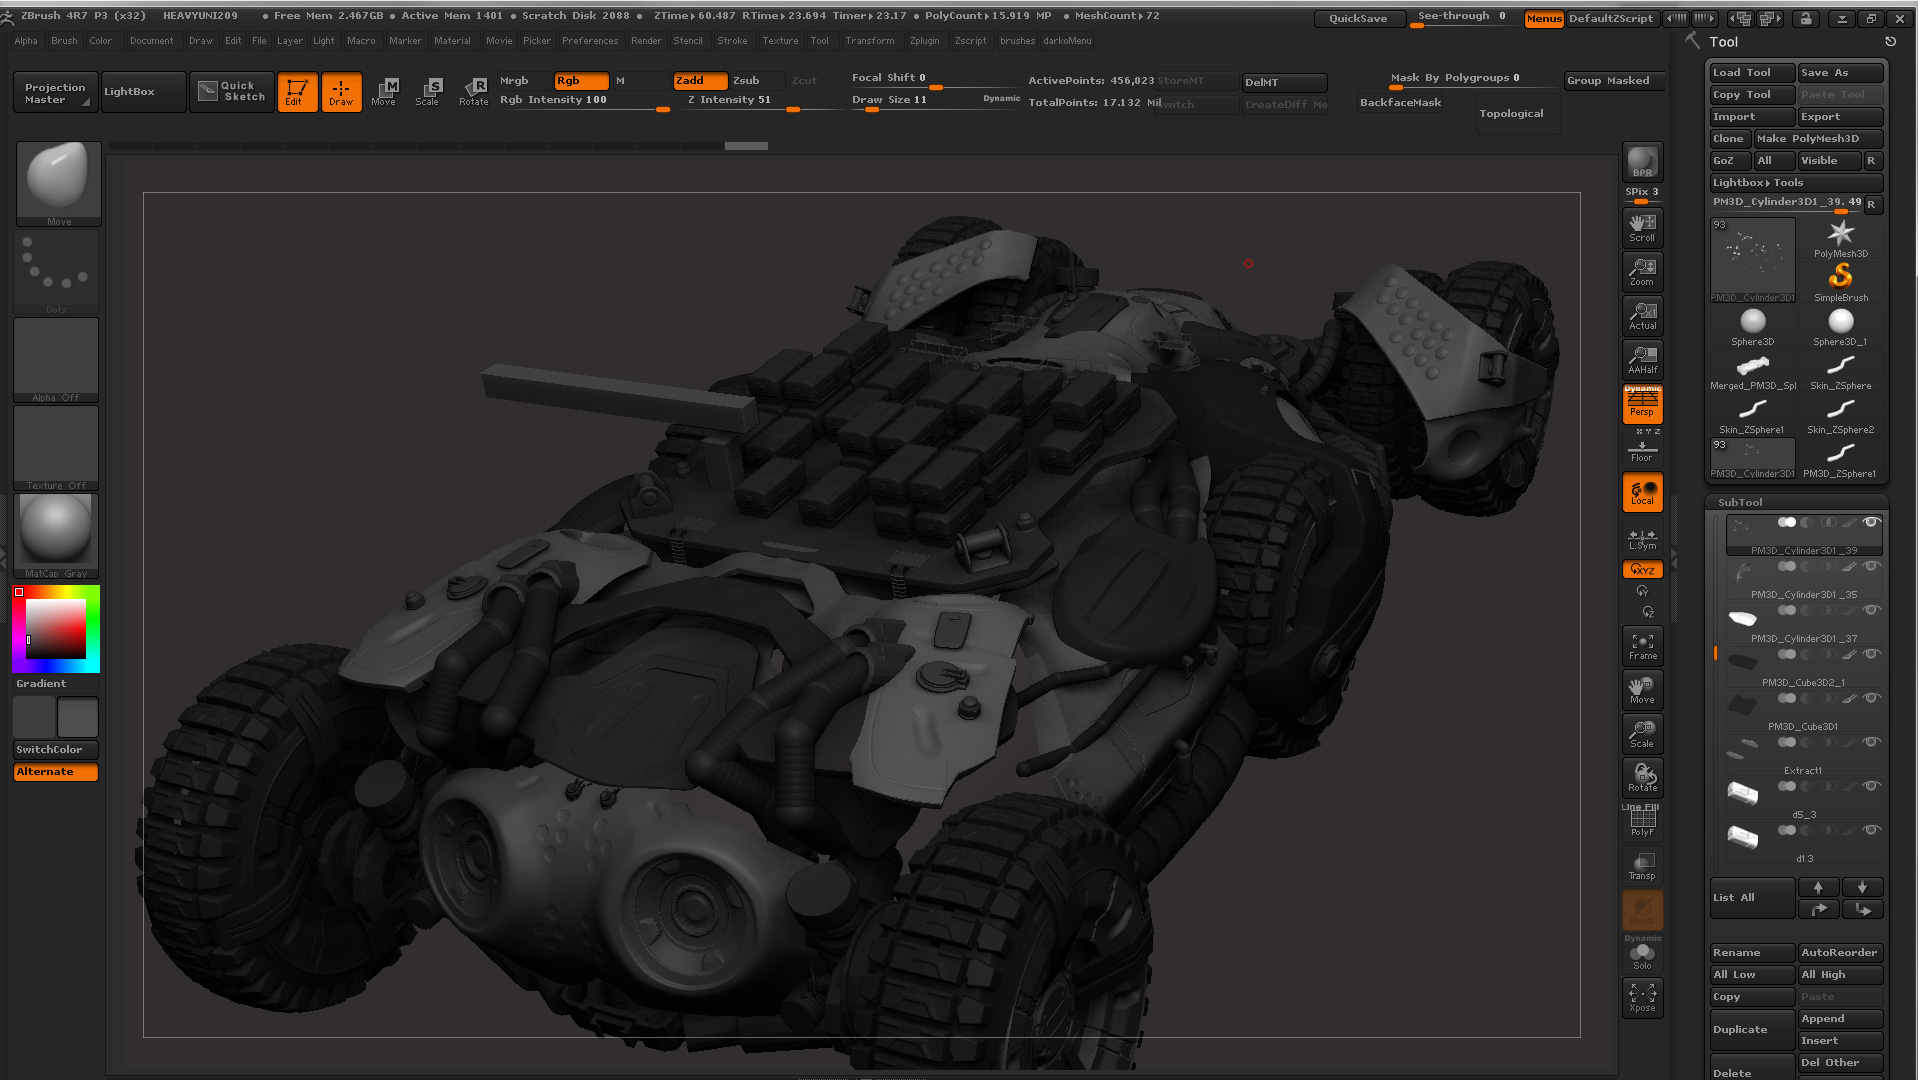The width and height of the screenshot is (1918, 1080).
Task: Move subtool down with down arrow
Action: point(1862,887)
